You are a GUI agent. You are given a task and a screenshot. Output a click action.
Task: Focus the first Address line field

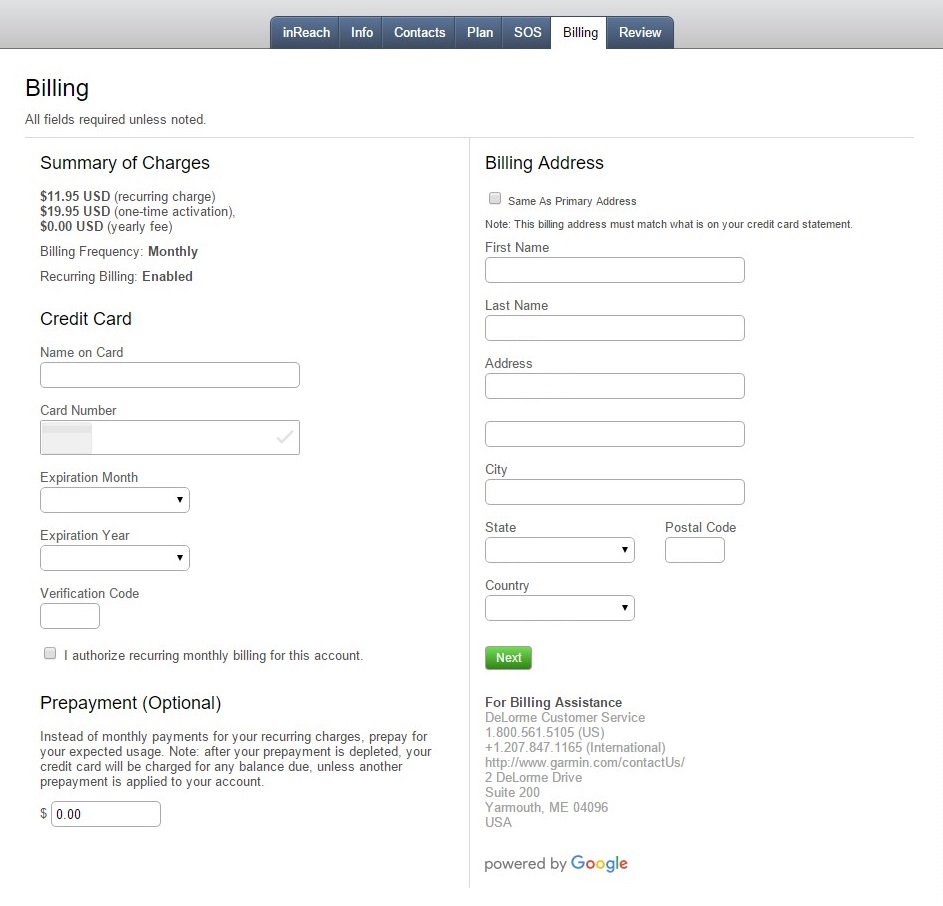click(615, 386)
